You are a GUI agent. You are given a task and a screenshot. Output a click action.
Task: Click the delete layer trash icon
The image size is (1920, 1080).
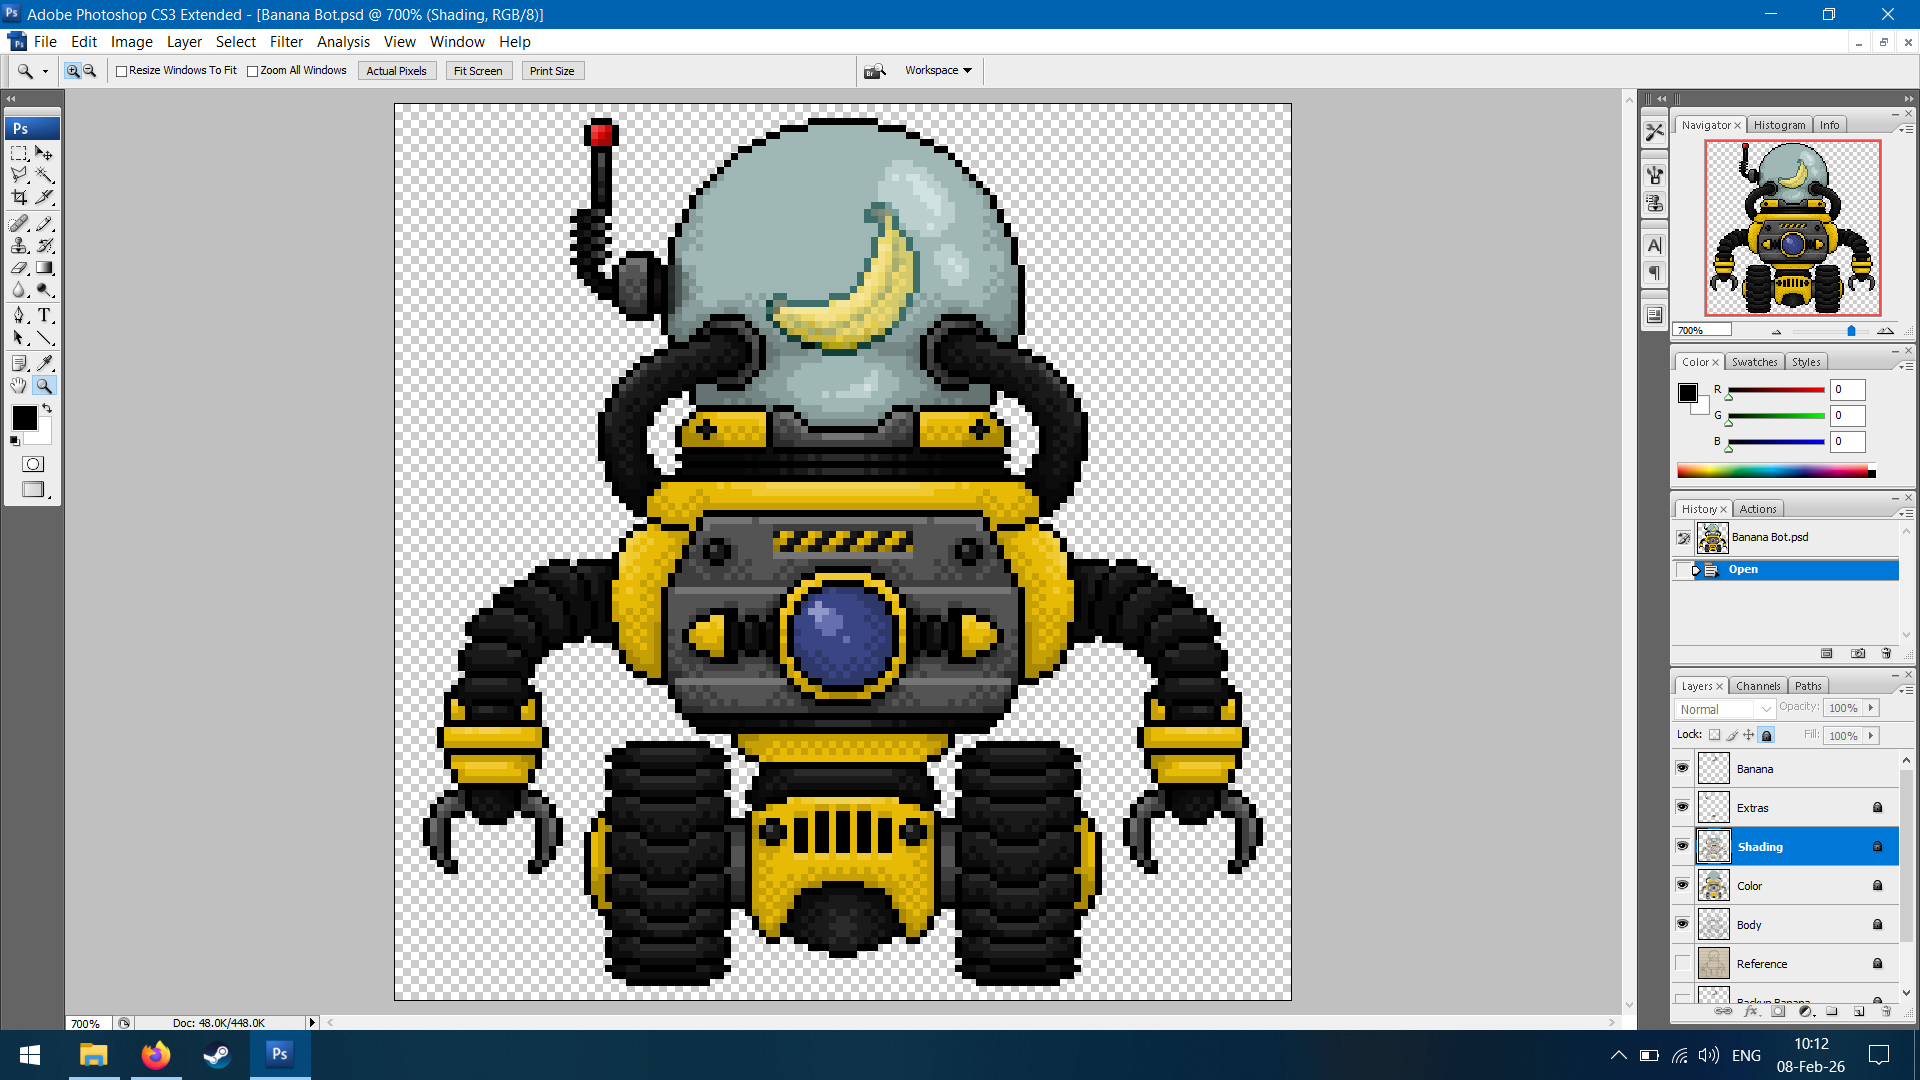(x=1886, y=1011)
